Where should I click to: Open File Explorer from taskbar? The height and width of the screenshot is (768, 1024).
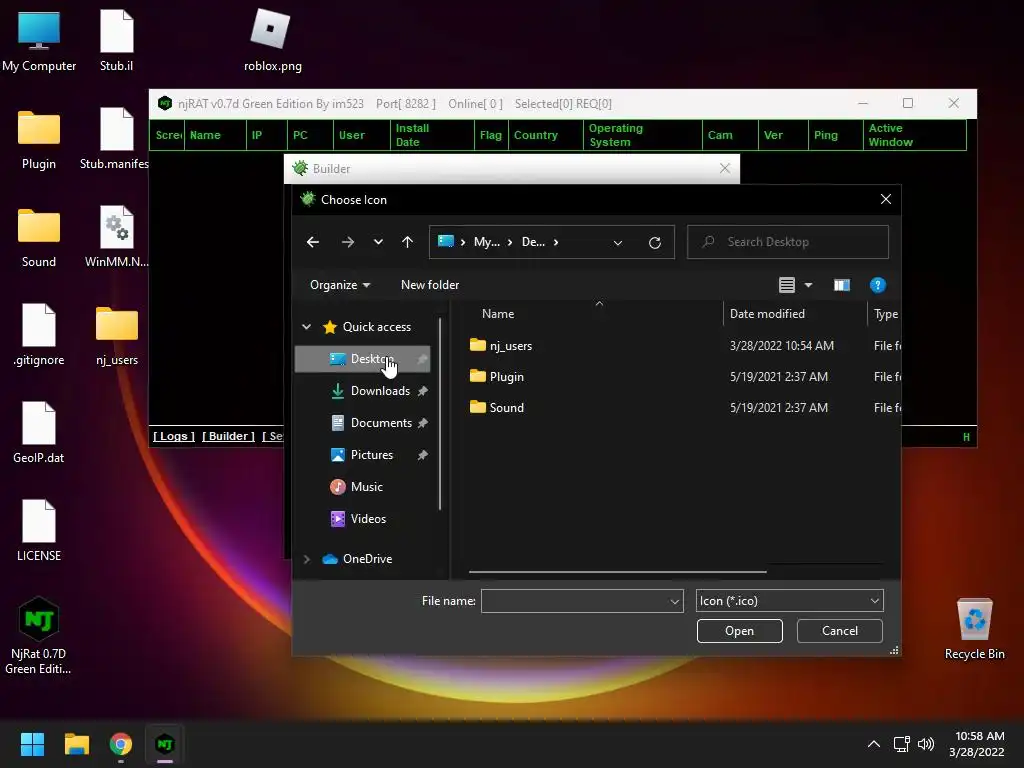(x=76, y=744)
